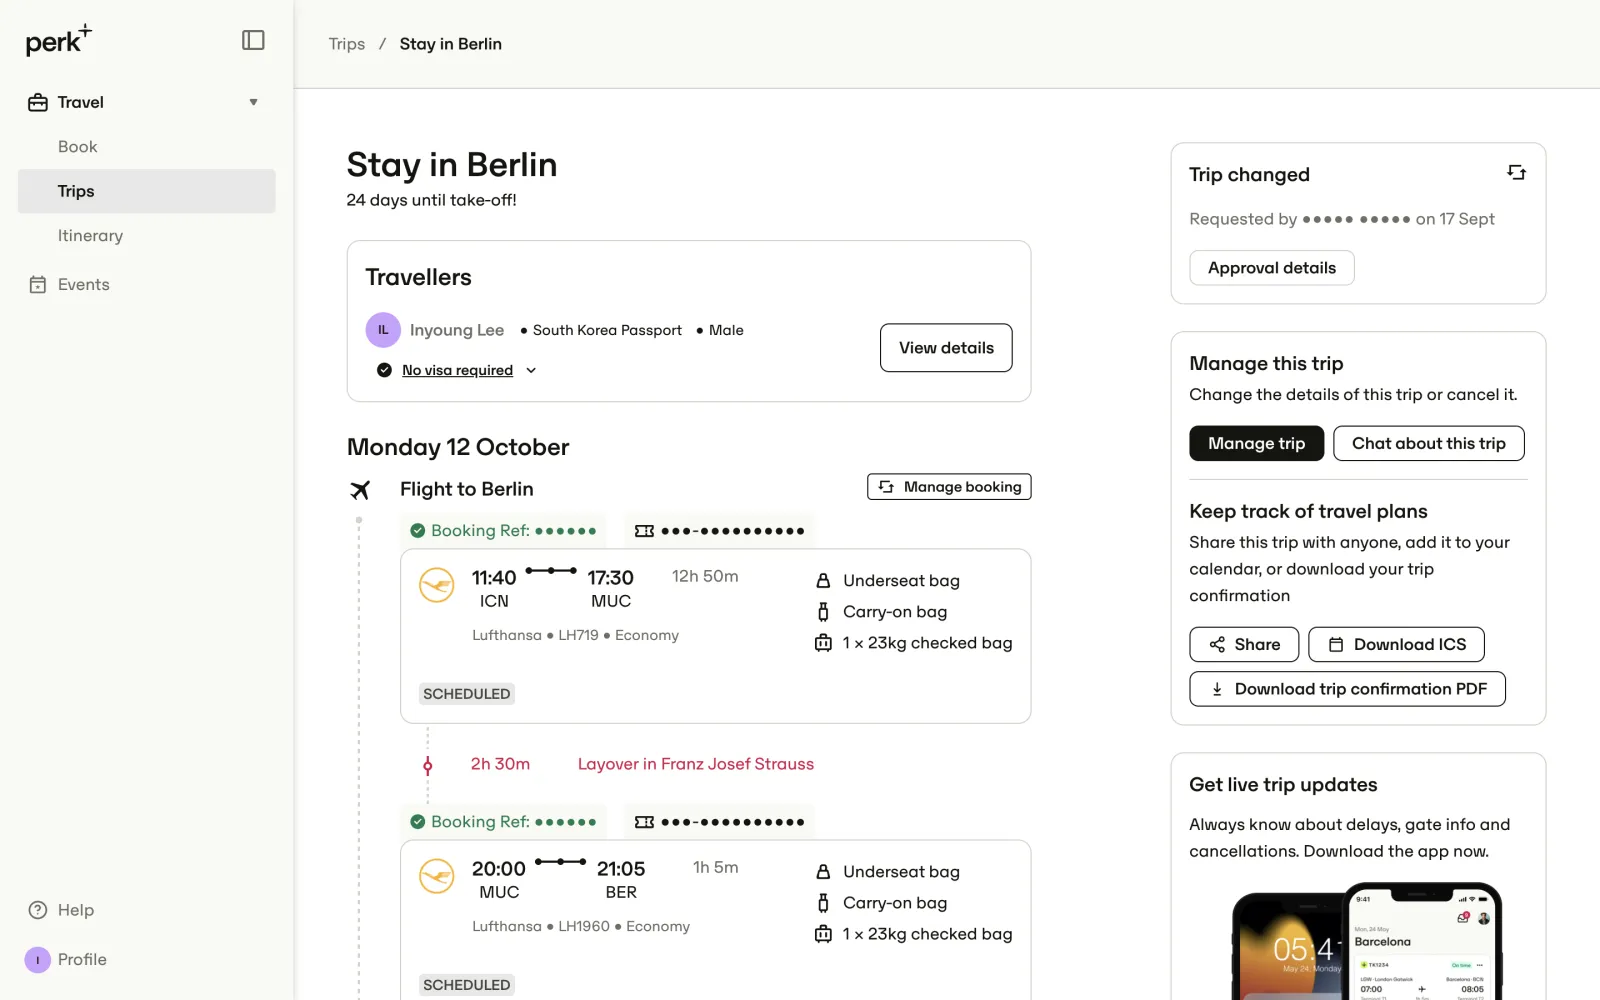This screenshot has height=1000, width=1600.
Task: Click the SCHEDULED badge on flight LH1960
Action: pyautogui.click(x=467, y=985)
